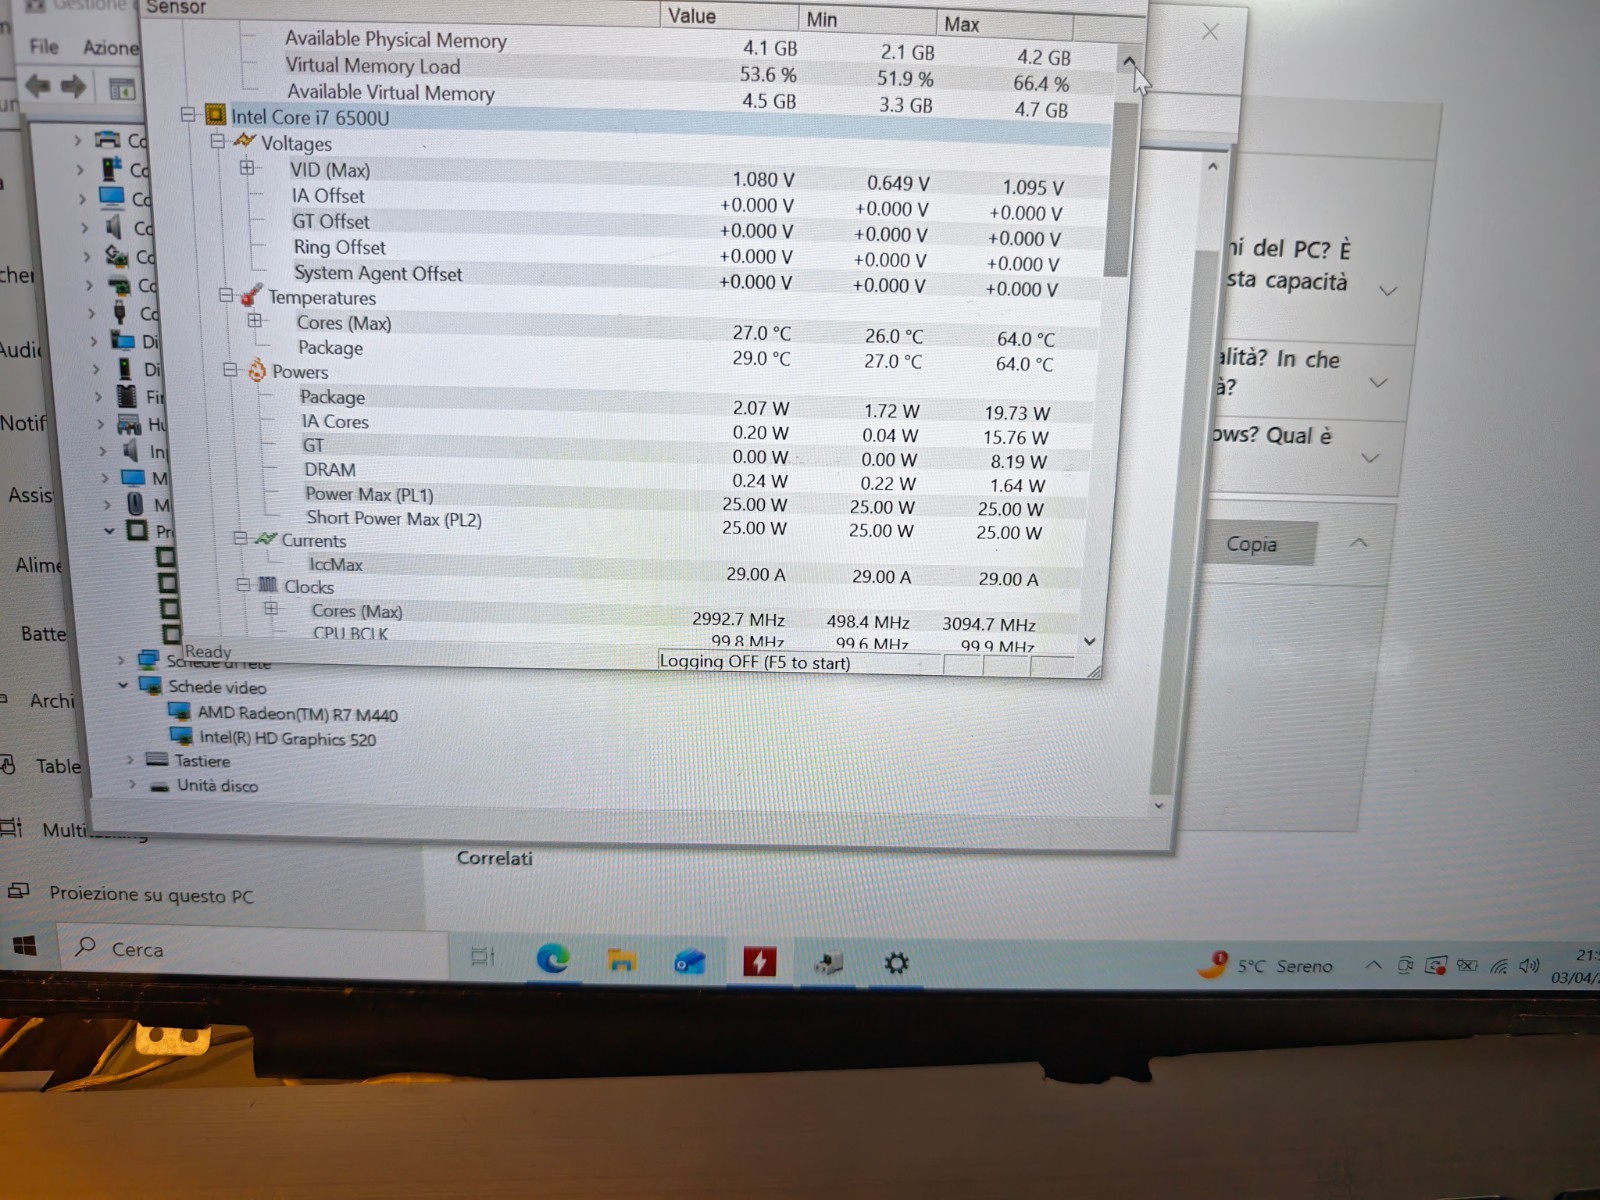Click the Voltages lightning icon in sensor tree

[x=244, y=141]
